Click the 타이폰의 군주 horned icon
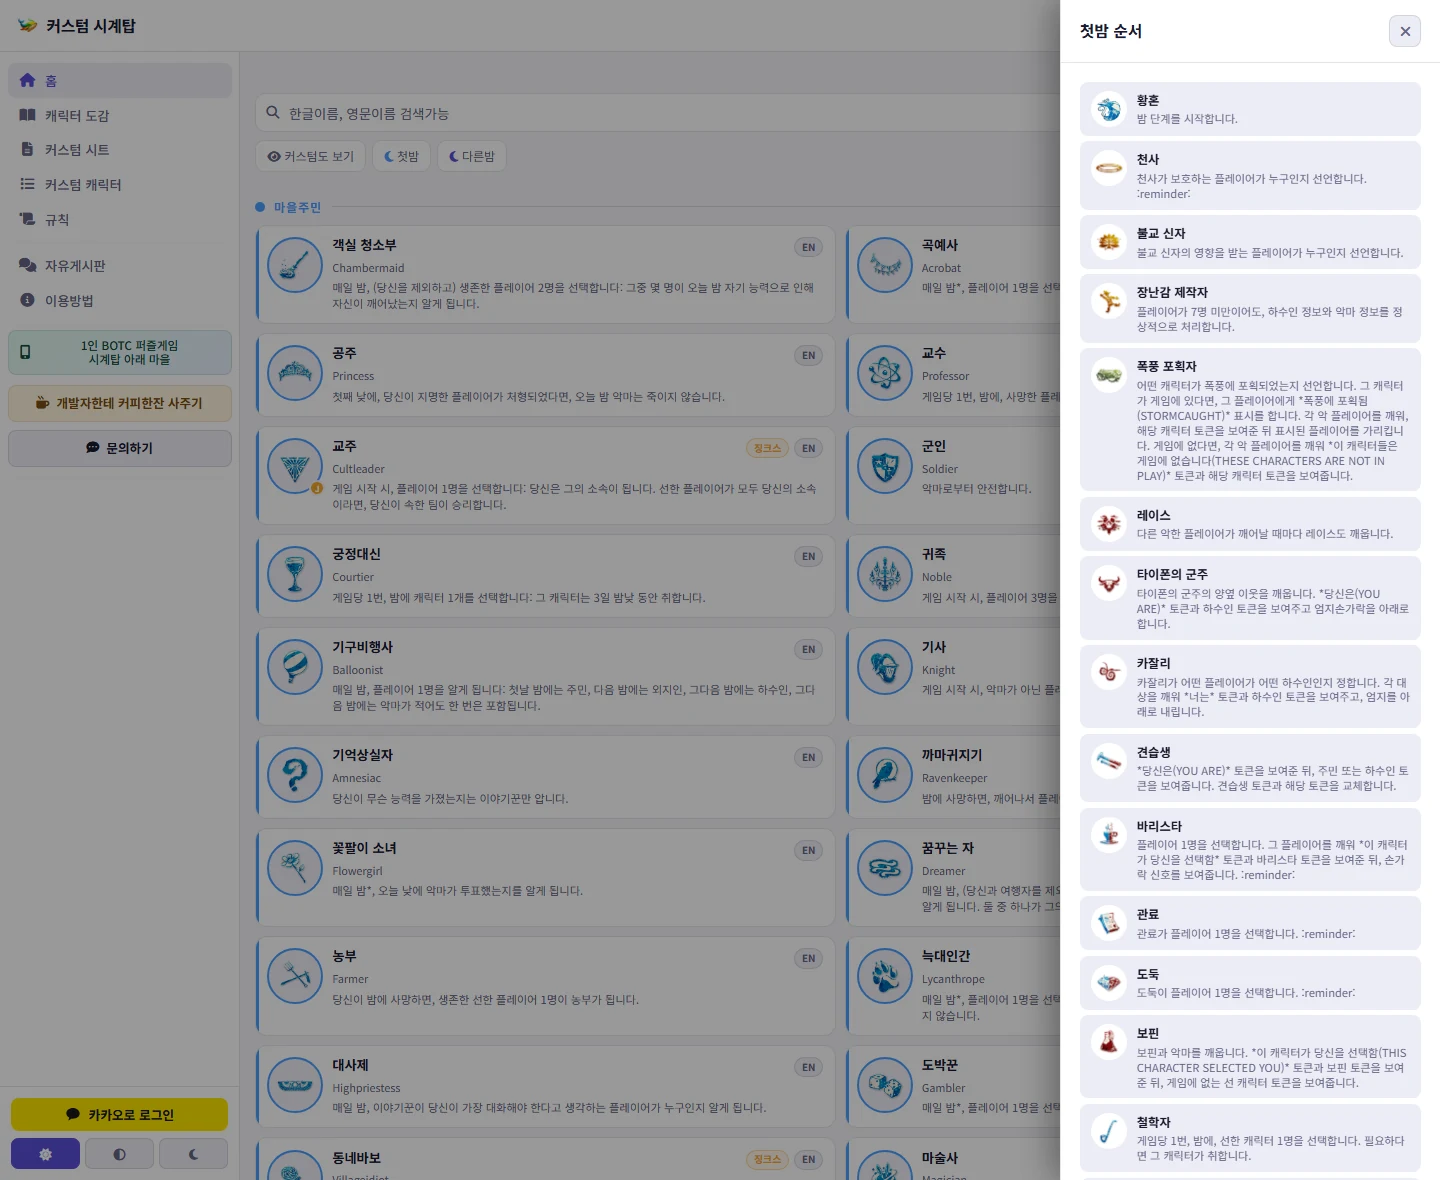 pyautogui.click(x=1109, y=583)
